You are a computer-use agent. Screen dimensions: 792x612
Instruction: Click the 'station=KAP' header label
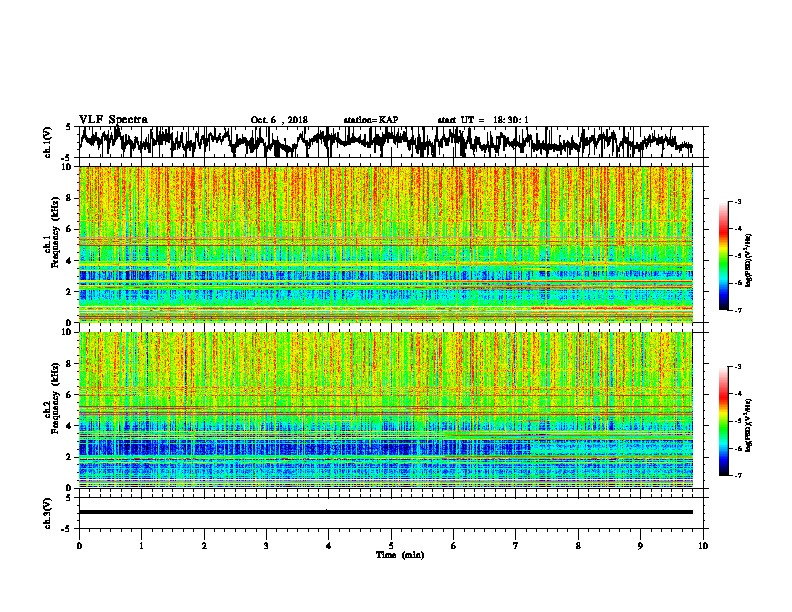pyautogui.click(x=371, y=120)
